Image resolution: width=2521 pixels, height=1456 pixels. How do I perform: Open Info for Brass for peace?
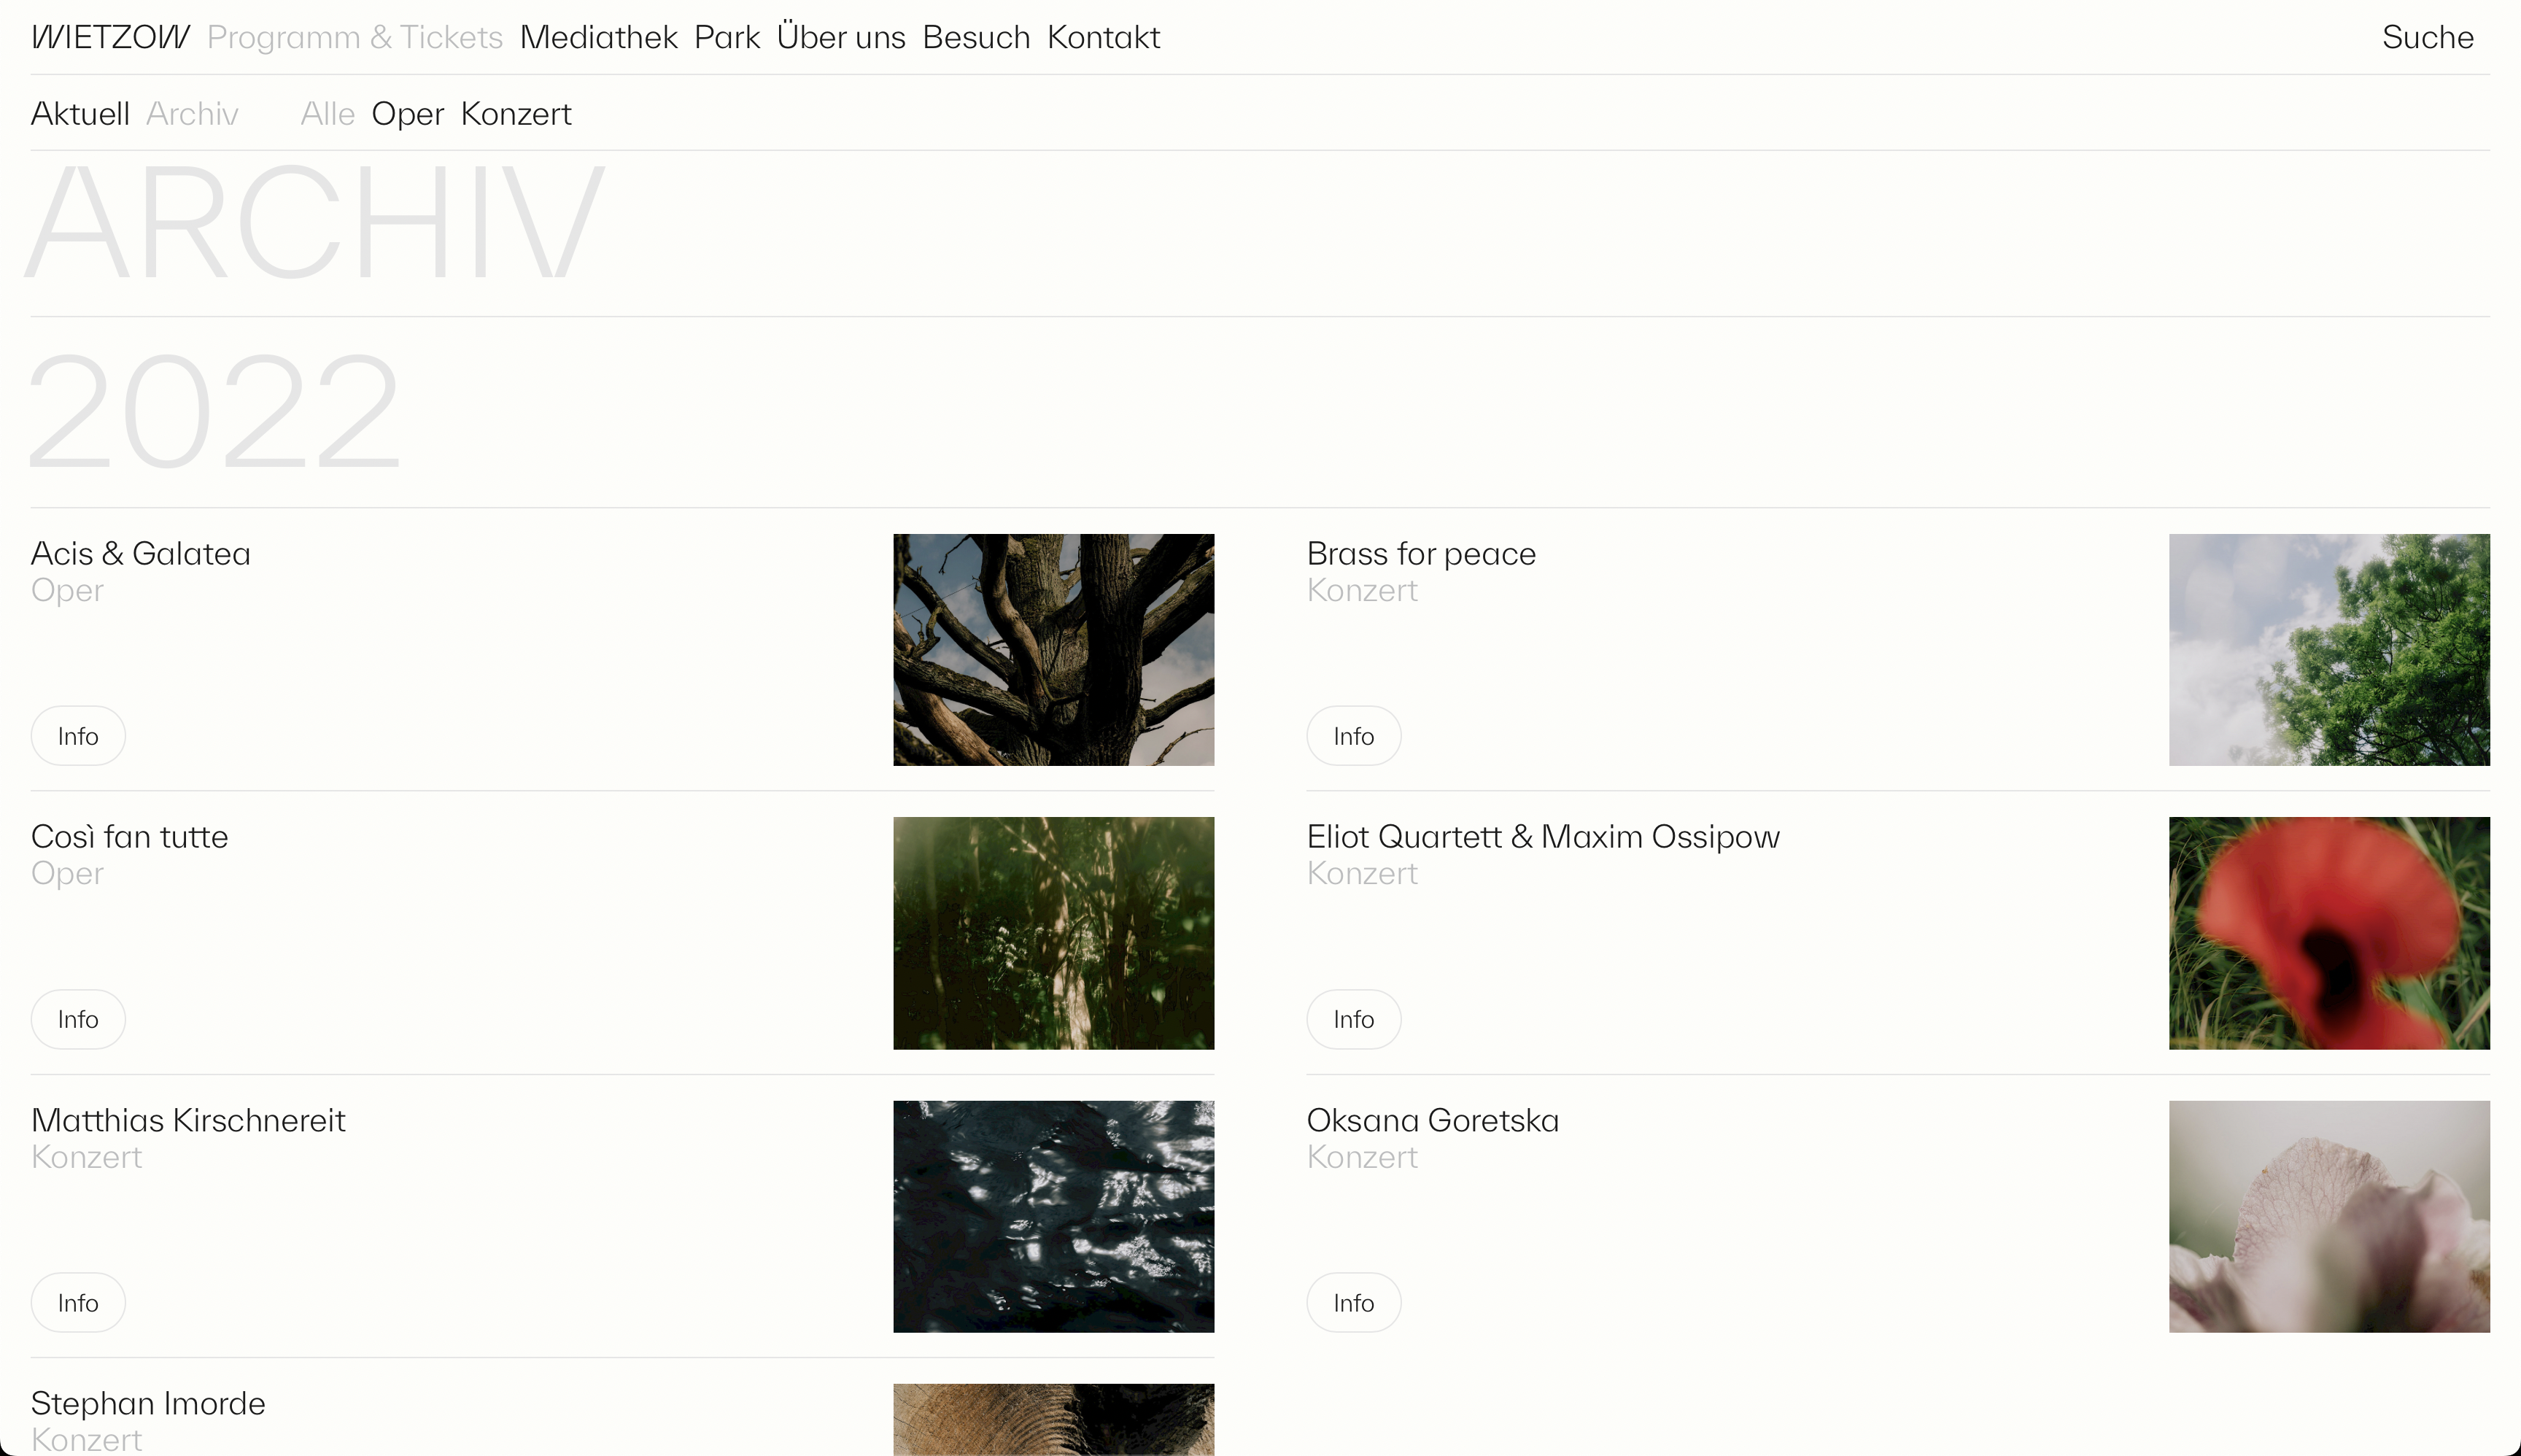click(1353, 736)
